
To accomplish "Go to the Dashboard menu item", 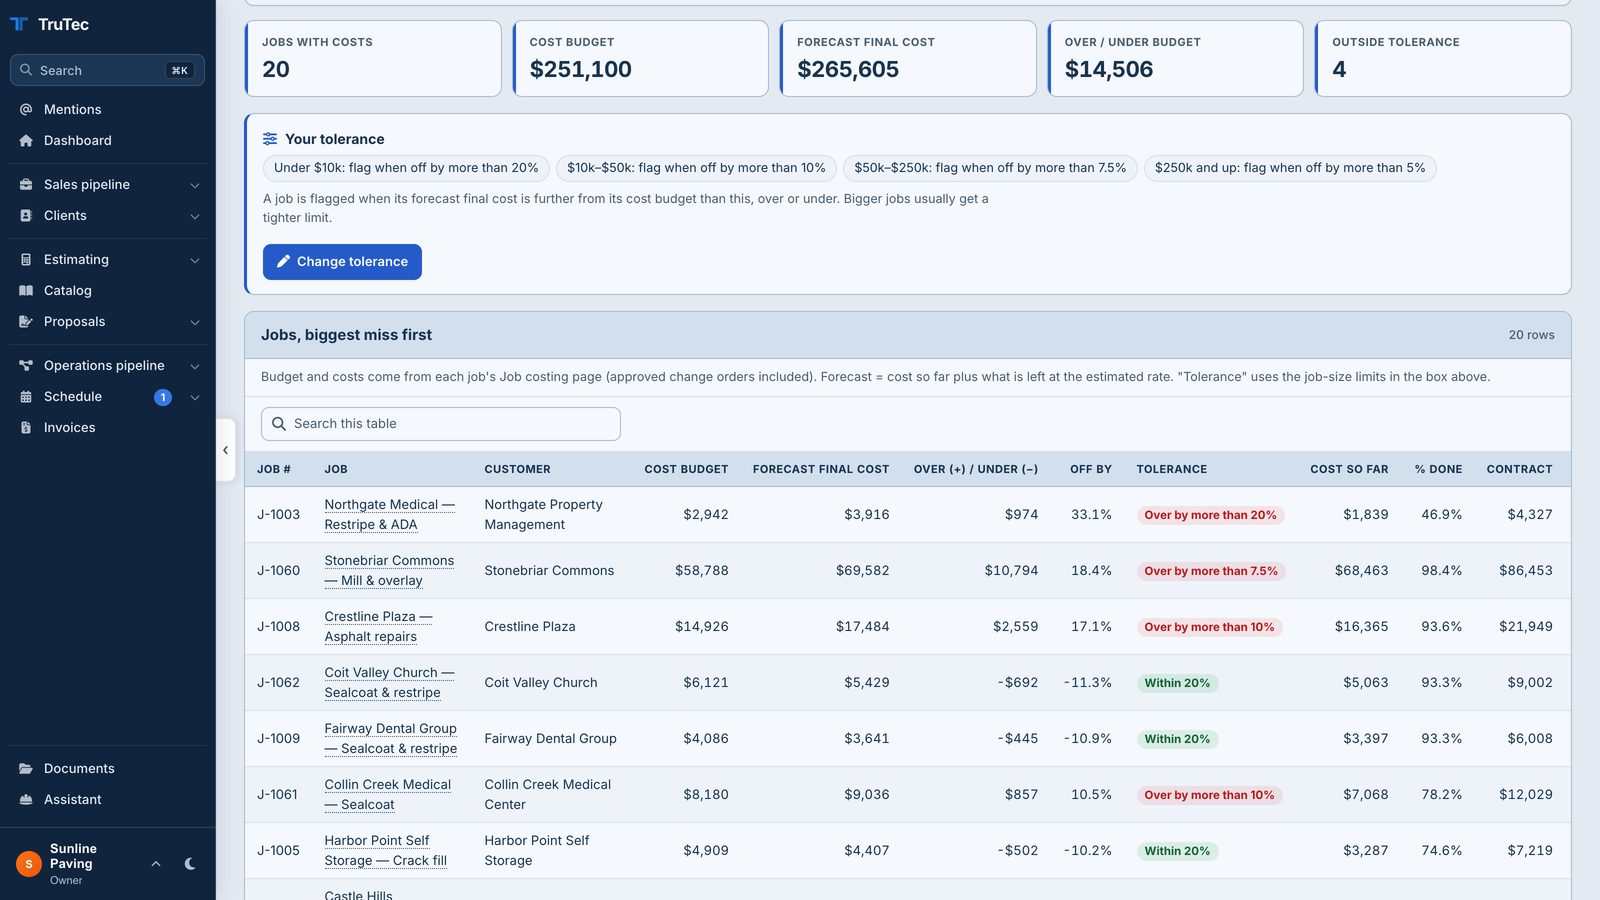I will (x=107, y=140).
